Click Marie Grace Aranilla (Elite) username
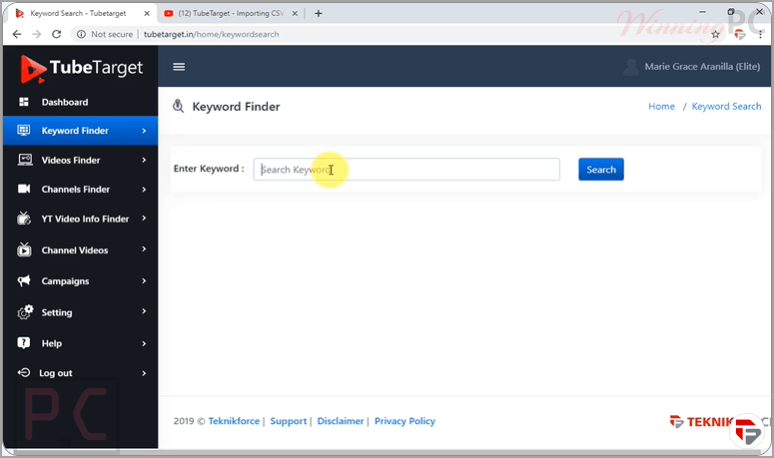This screenshot has width=774, height=458. [x=702, y=67]
